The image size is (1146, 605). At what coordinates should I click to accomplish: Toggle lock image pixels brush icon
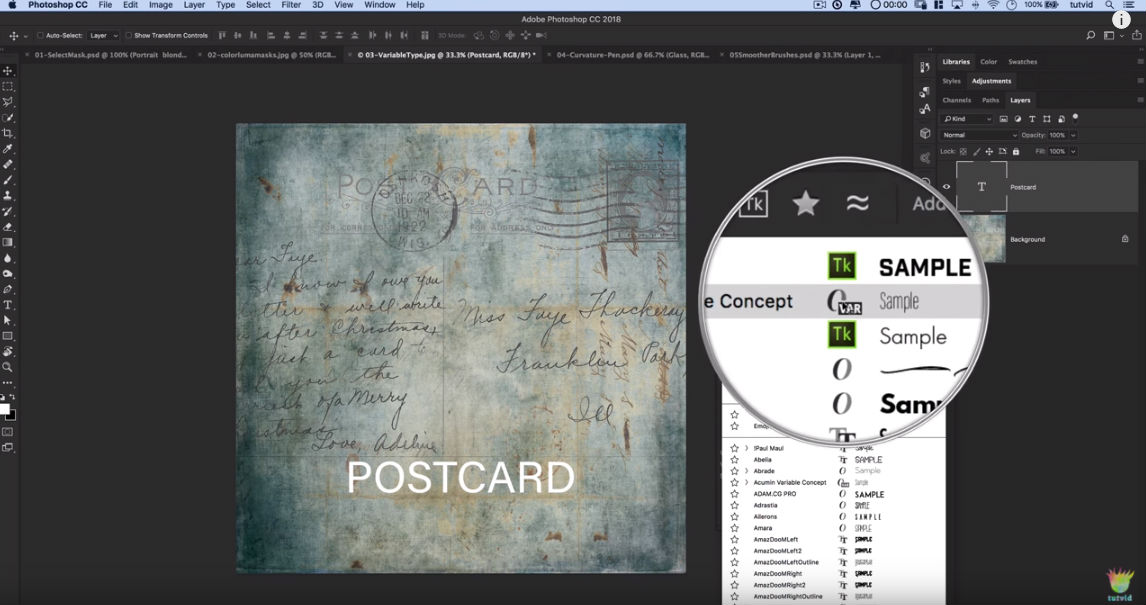pos(976,151)
